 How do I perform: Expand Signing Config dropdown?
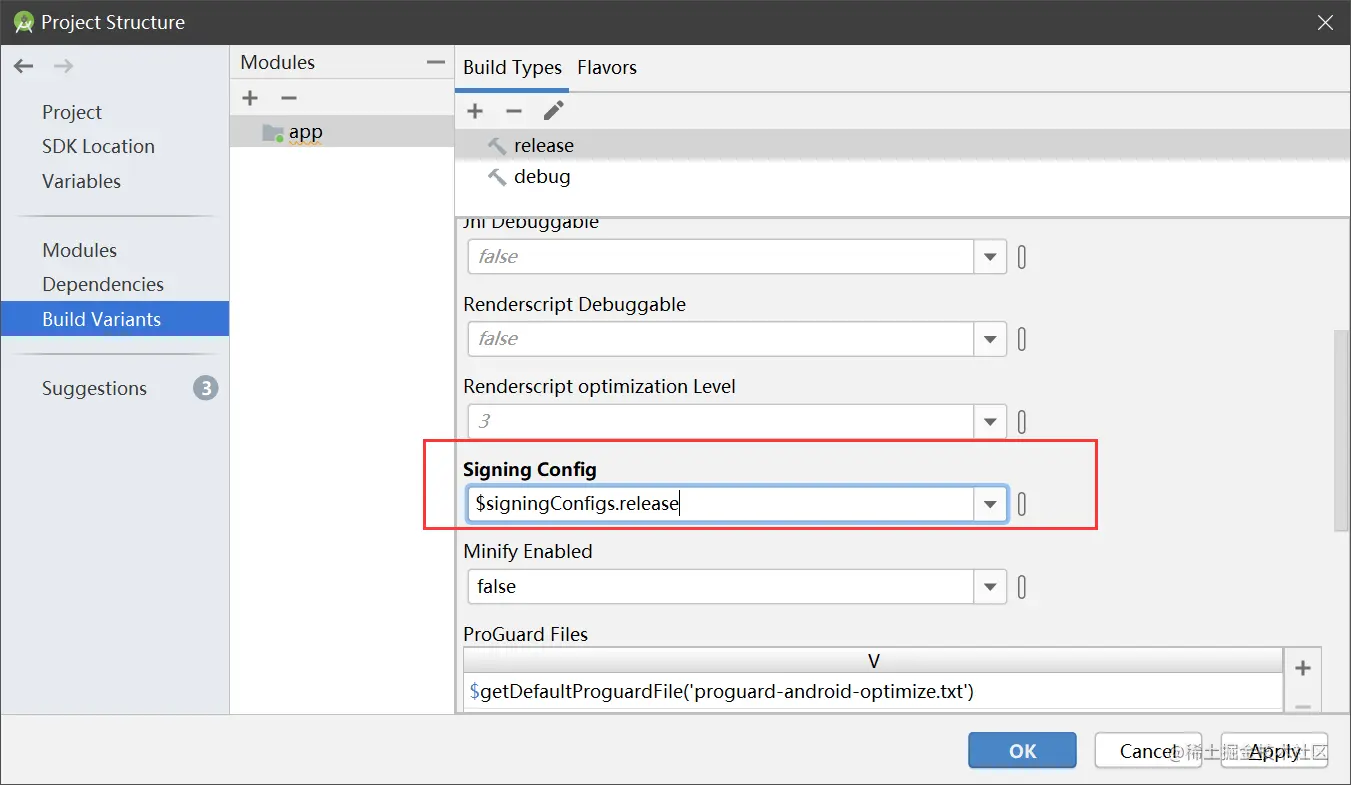click(x=990, y=504)
